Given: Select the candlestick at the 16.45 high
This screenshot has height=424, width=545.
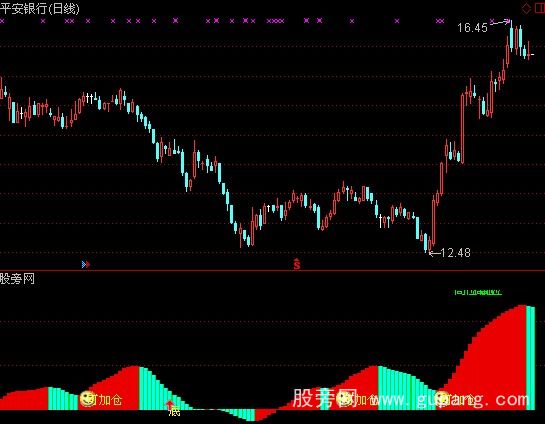Looking at the screenshot, I should coord(512,34).
